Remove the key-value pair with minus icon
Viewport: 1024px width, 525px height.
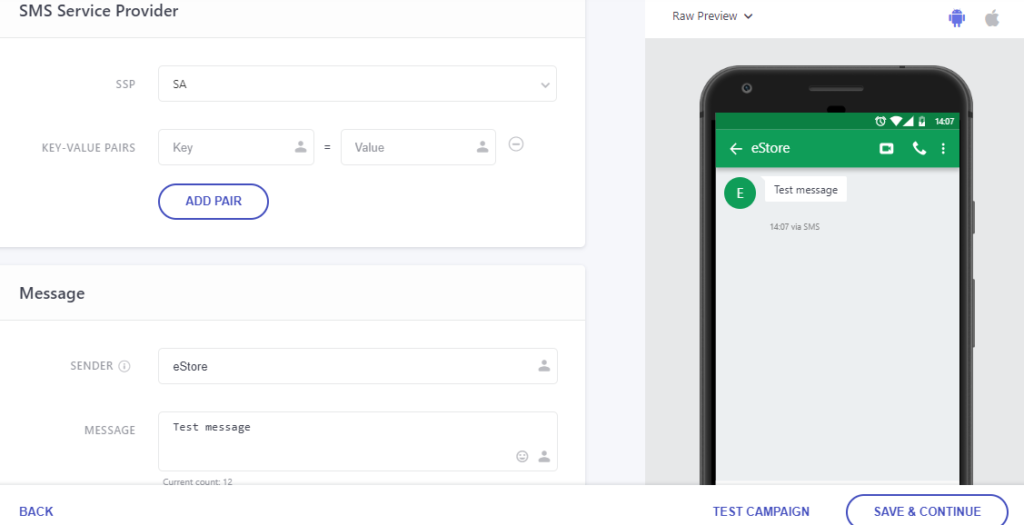pos(516,144)
